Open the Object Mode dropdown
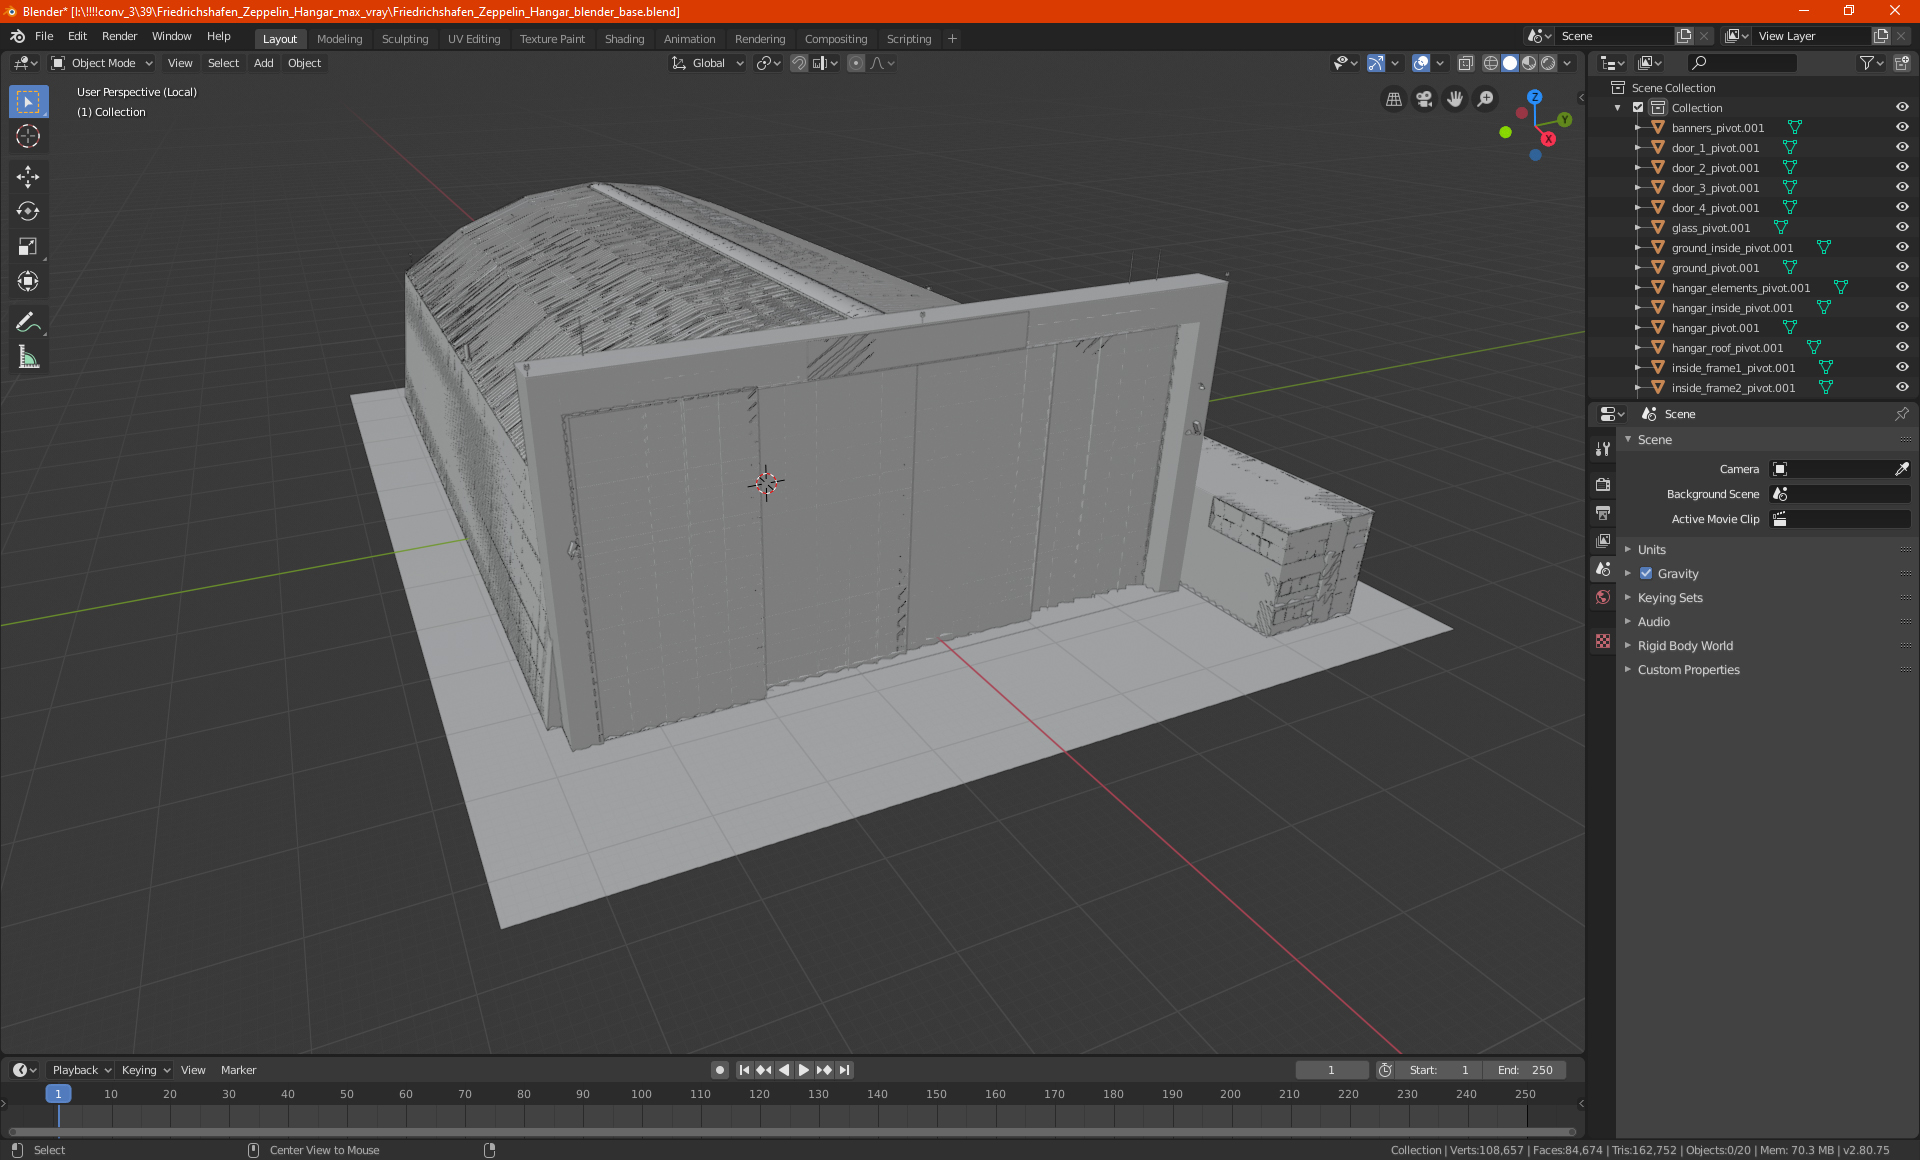 point(101,63)
